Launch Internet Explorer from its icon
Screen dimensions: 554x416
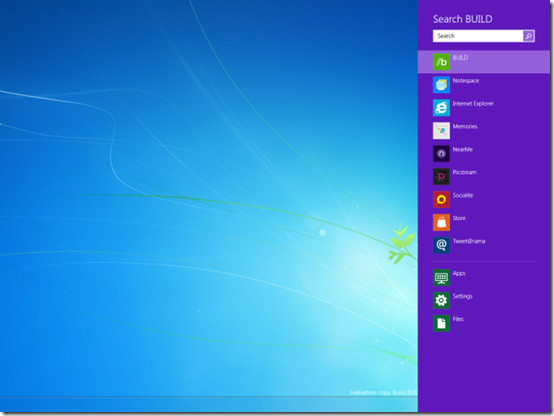441,108
